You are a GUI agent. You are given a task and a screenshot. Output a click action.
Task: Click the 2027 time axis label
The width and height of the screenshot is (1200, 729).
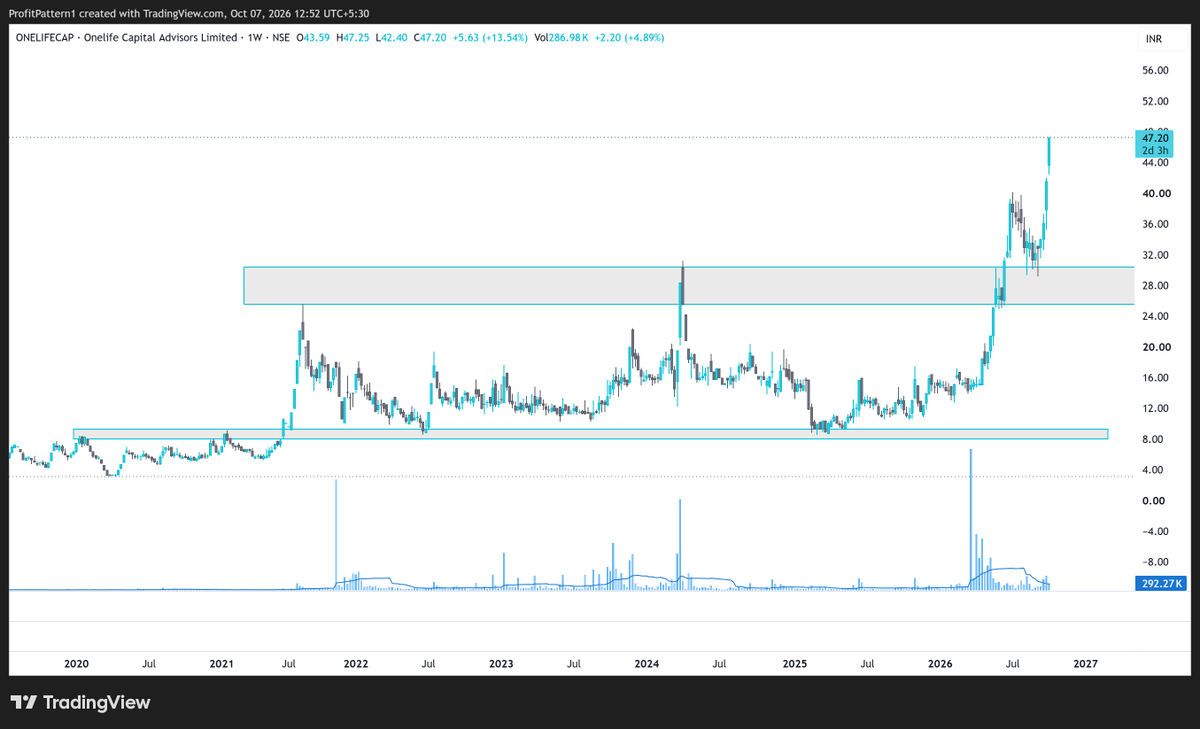coord(1084,663)
